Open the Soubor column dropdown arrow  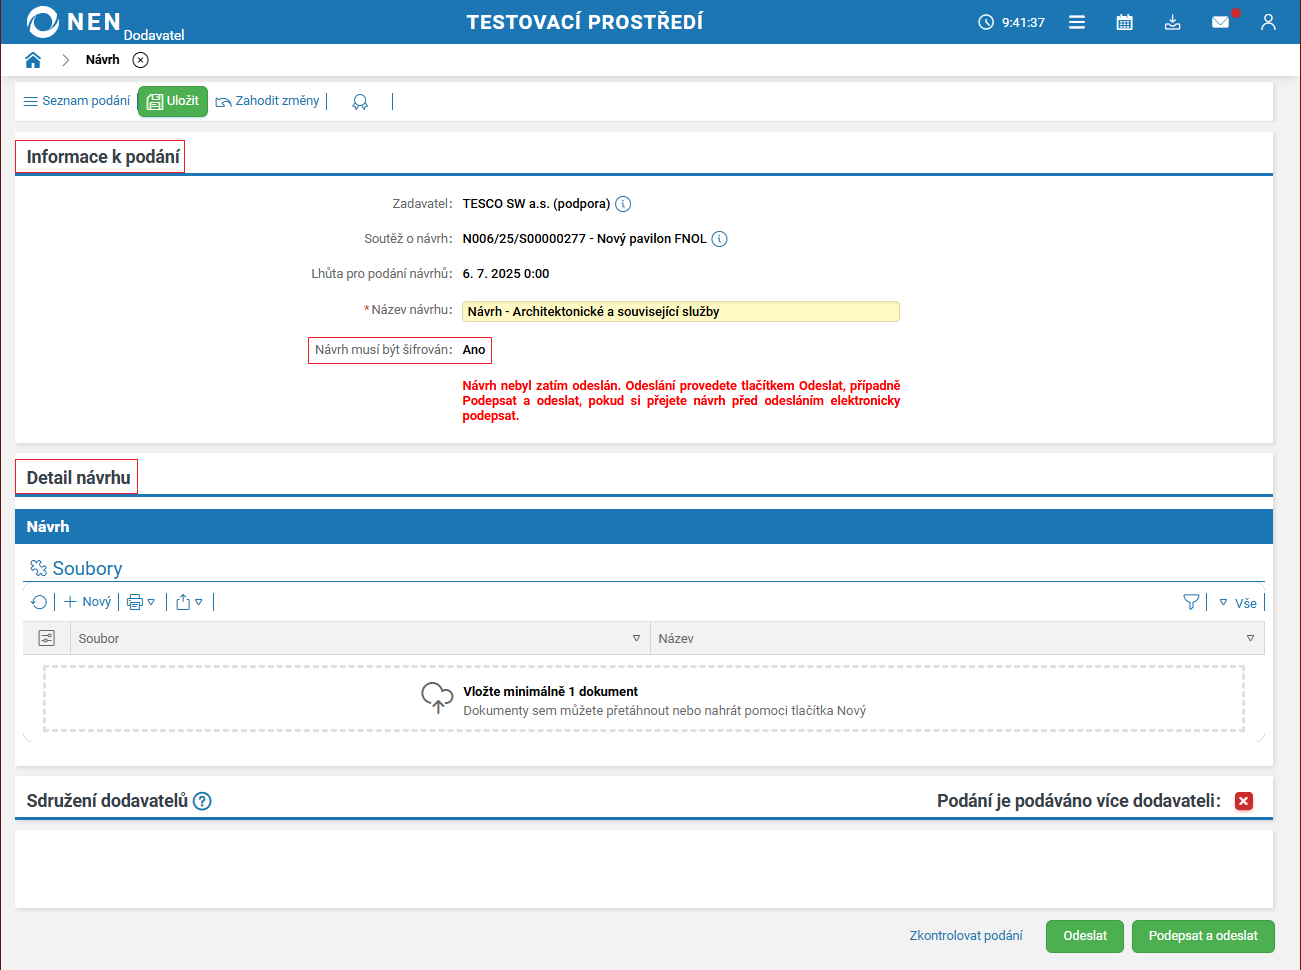pos(636,638)
